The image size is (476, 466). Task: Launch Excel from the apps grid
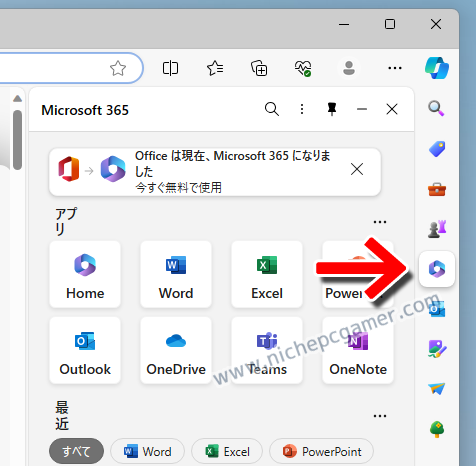click(x=267, y=274)
